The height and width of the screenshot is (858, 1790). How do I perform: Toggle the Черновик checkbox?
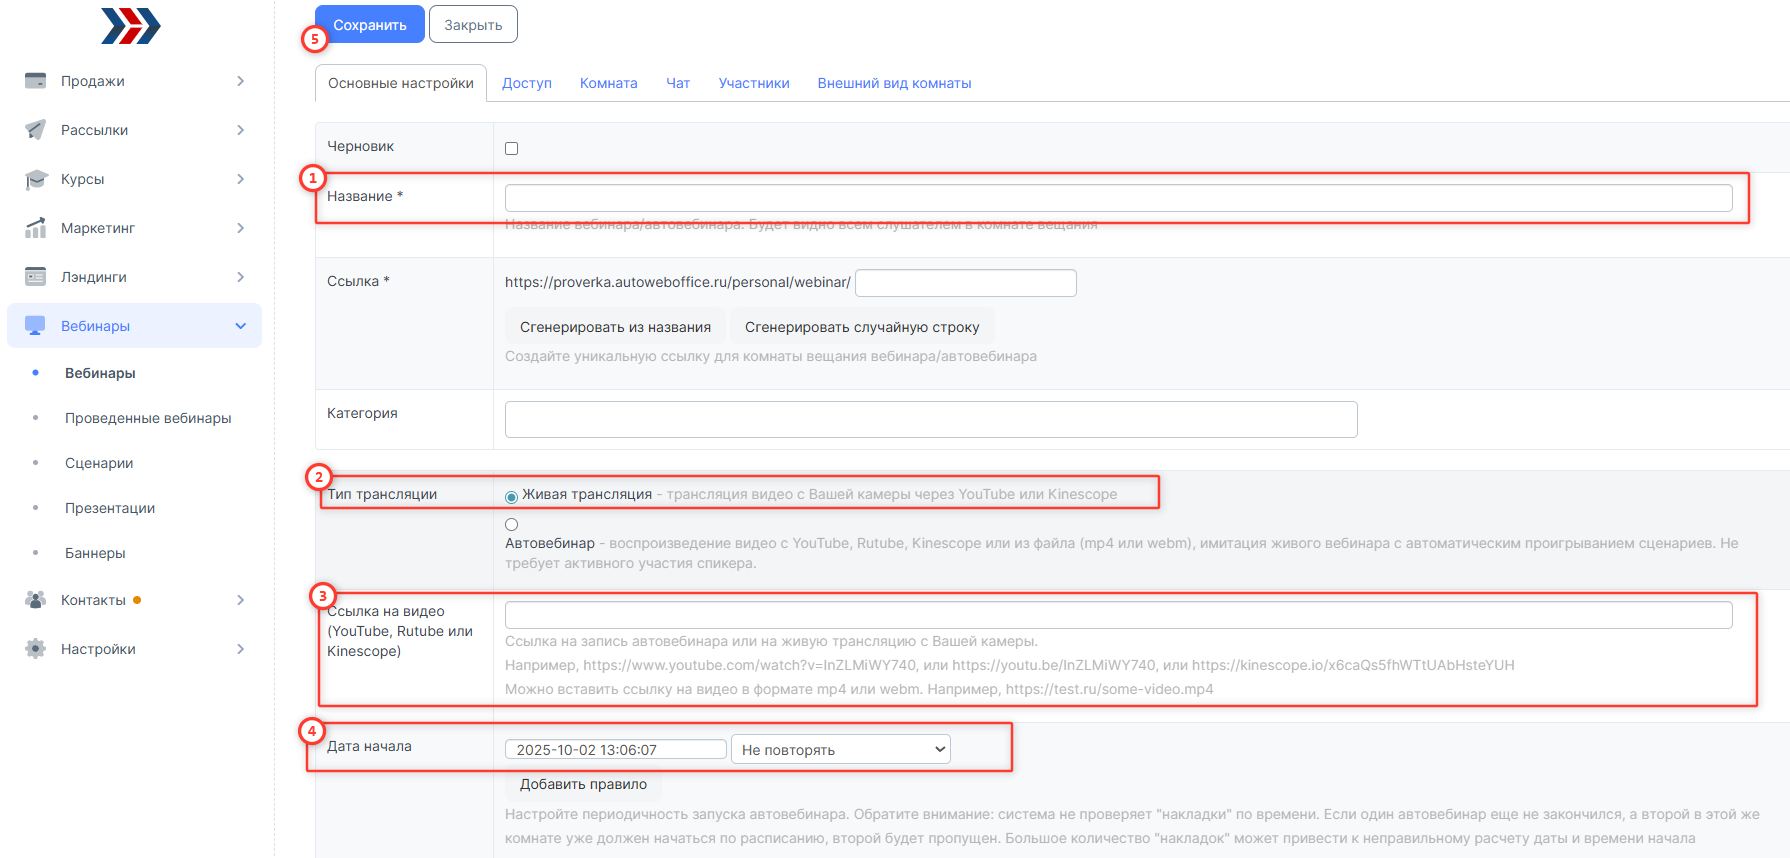pos(511,148)
